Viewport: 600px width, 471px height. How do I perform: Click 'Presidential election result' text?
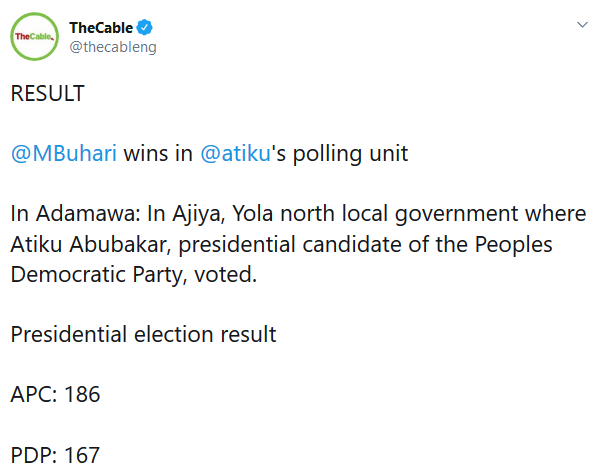(143, 334)
